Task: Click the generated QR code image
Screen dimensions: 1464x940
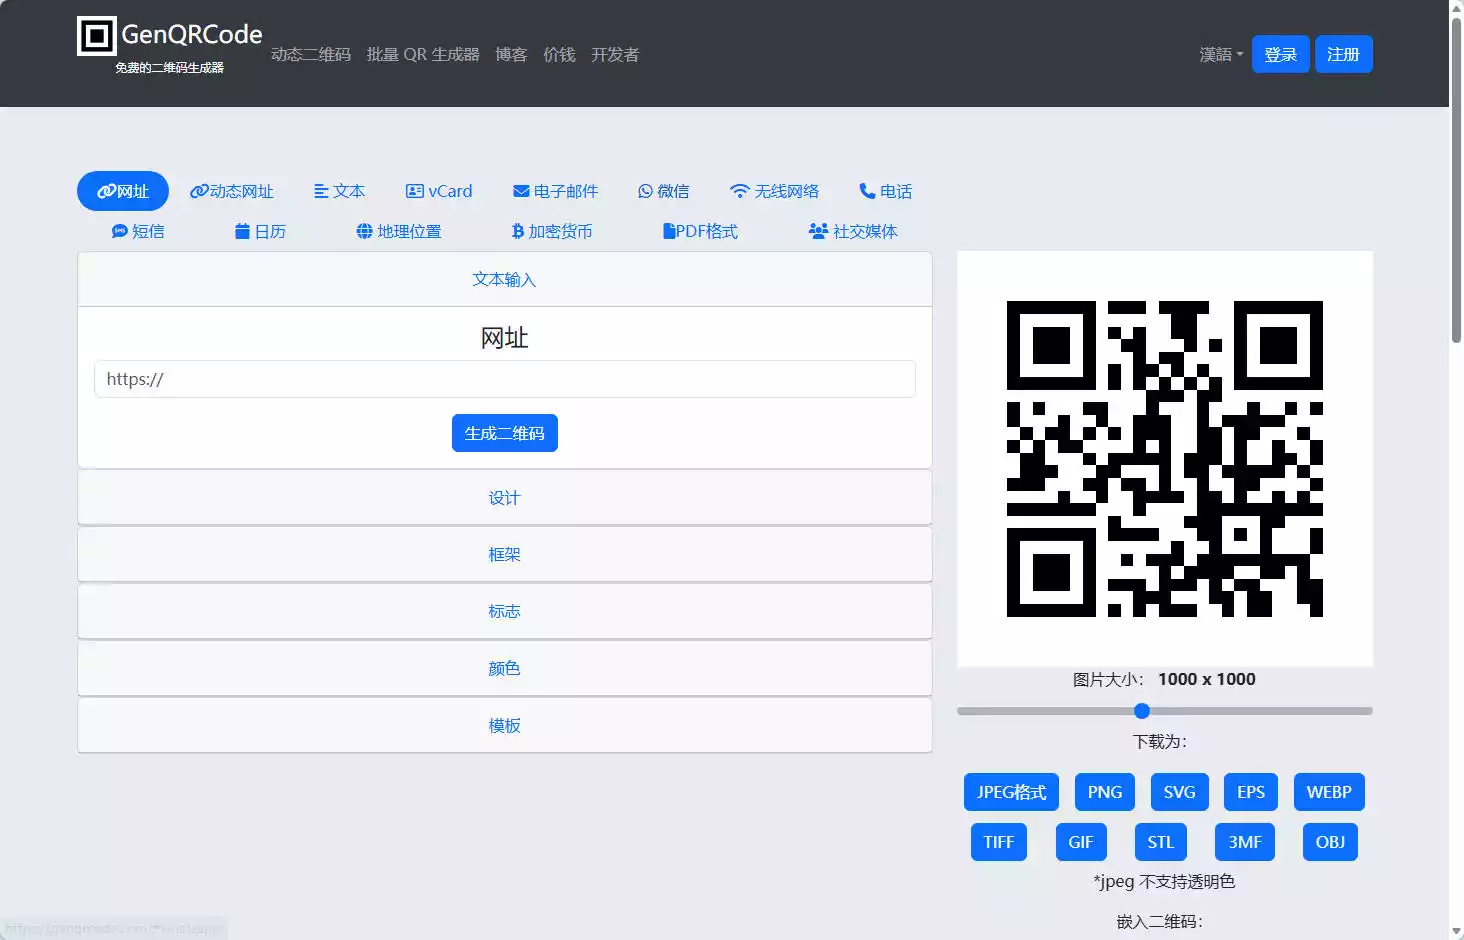Action: [x=1165, y=459]
